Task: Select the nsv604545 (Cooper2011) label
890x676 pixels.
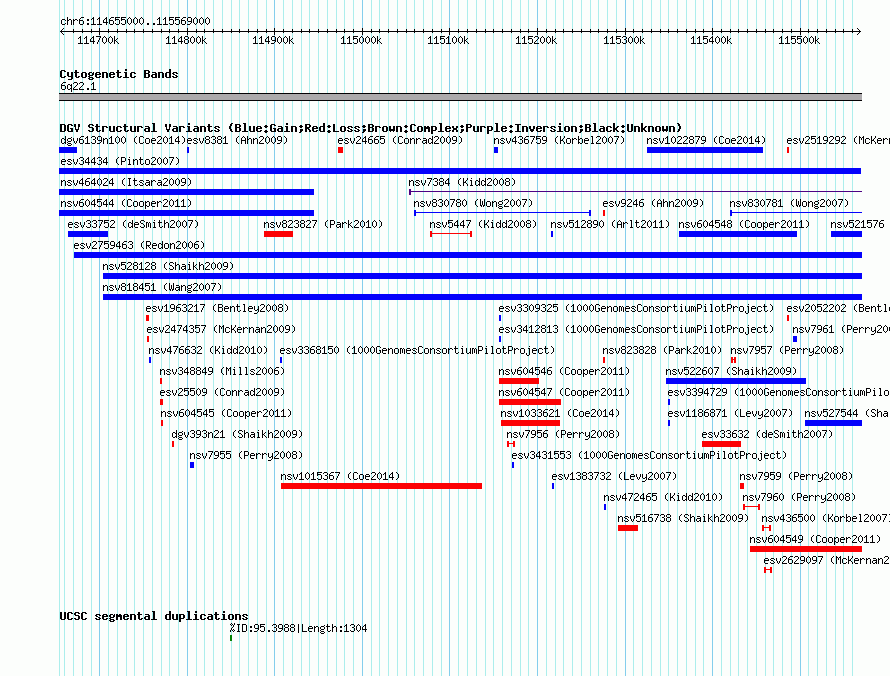Action: click(226, 413)
